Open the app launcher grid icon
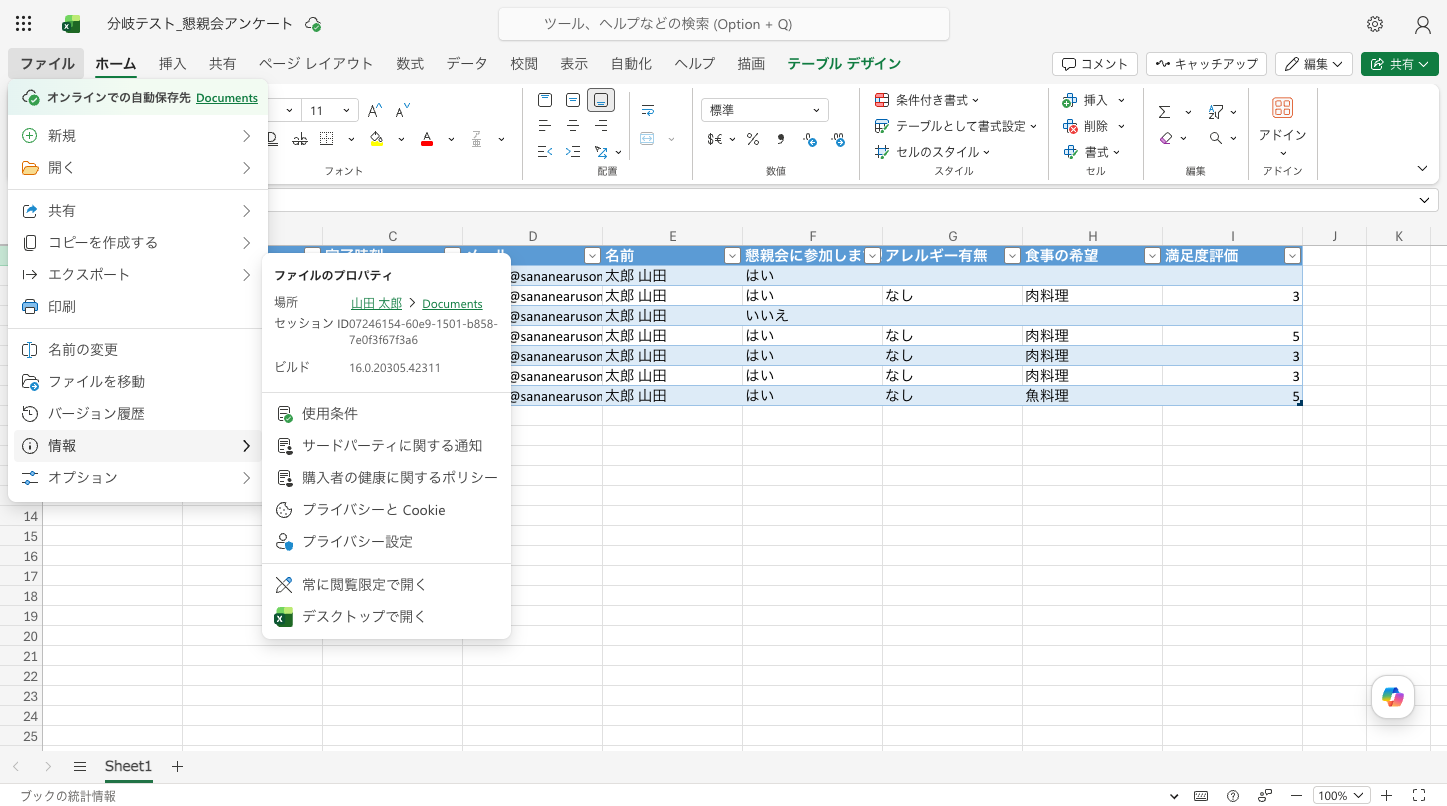The image size is (1447, 806). 24,24
